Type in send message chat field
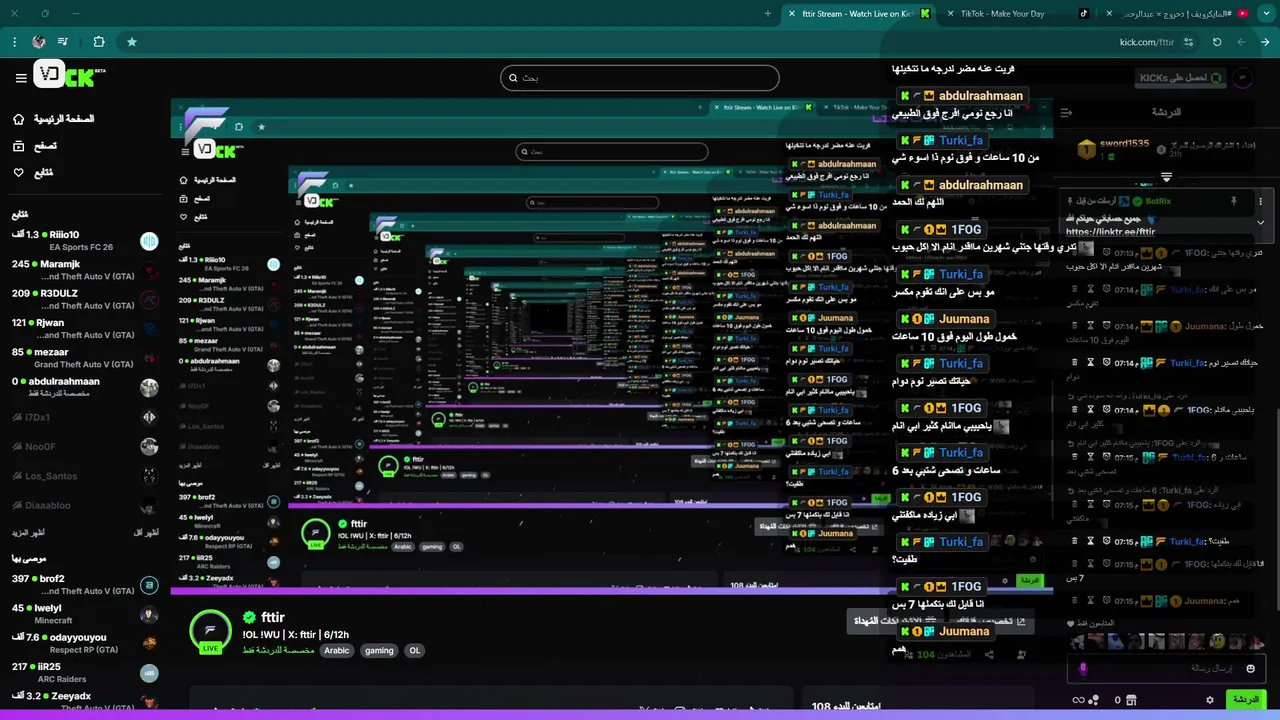 (1167, 668)
